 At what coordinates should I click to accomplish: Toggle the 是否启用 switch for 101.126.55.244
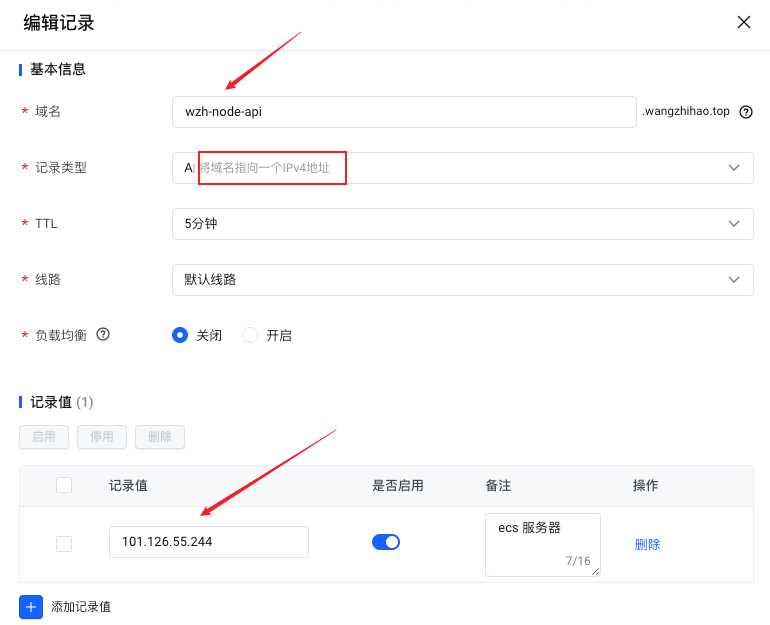[x=386, y=542]
